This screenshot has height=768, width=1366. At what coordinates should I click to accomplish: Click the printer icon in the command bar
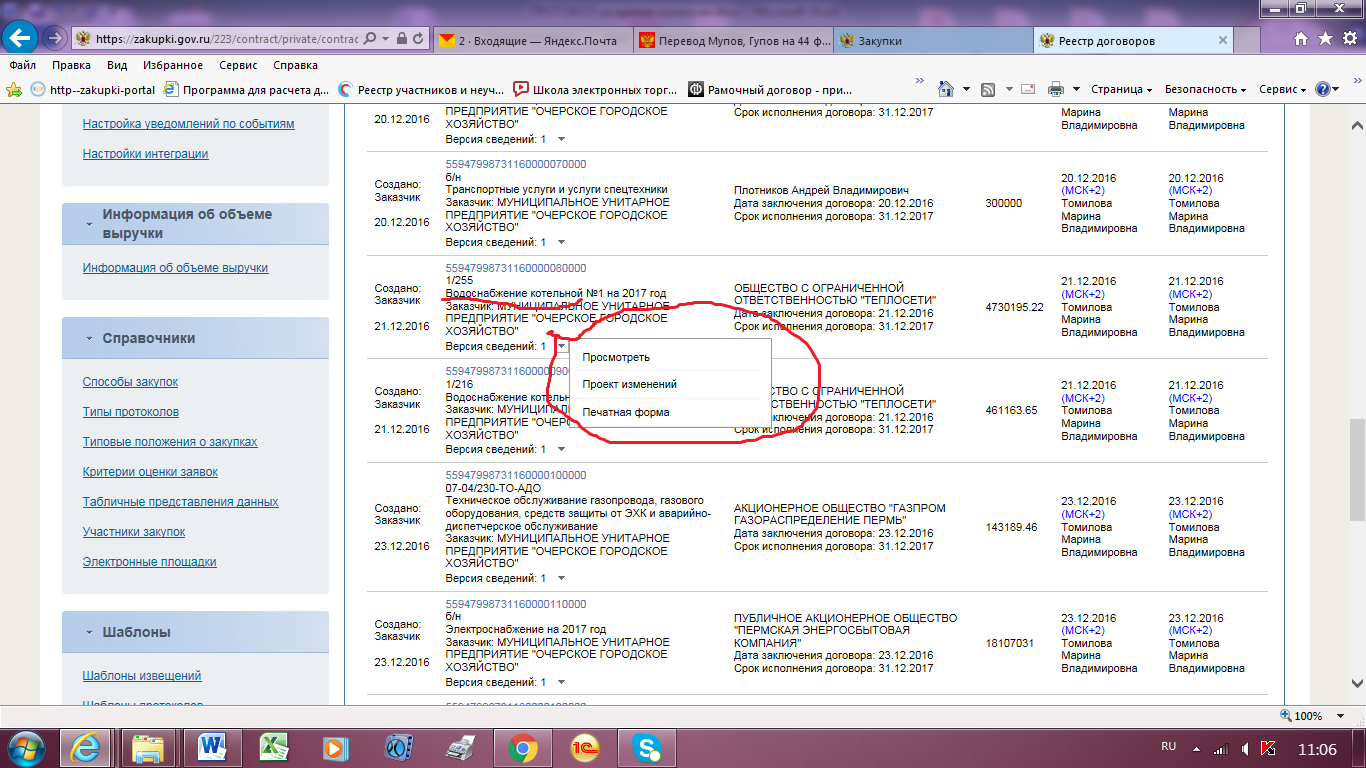pos(1056,89)
